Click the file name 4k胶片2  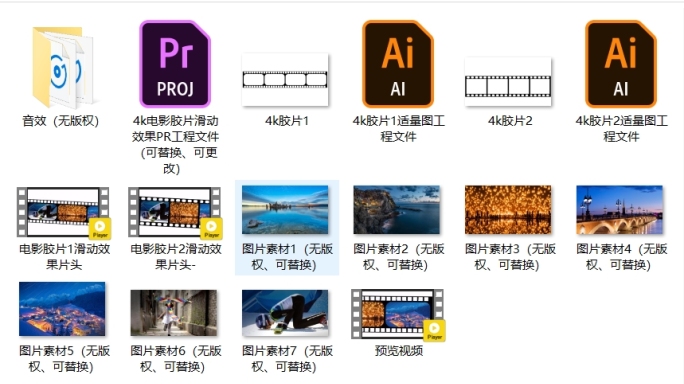[x=510, y=121]
